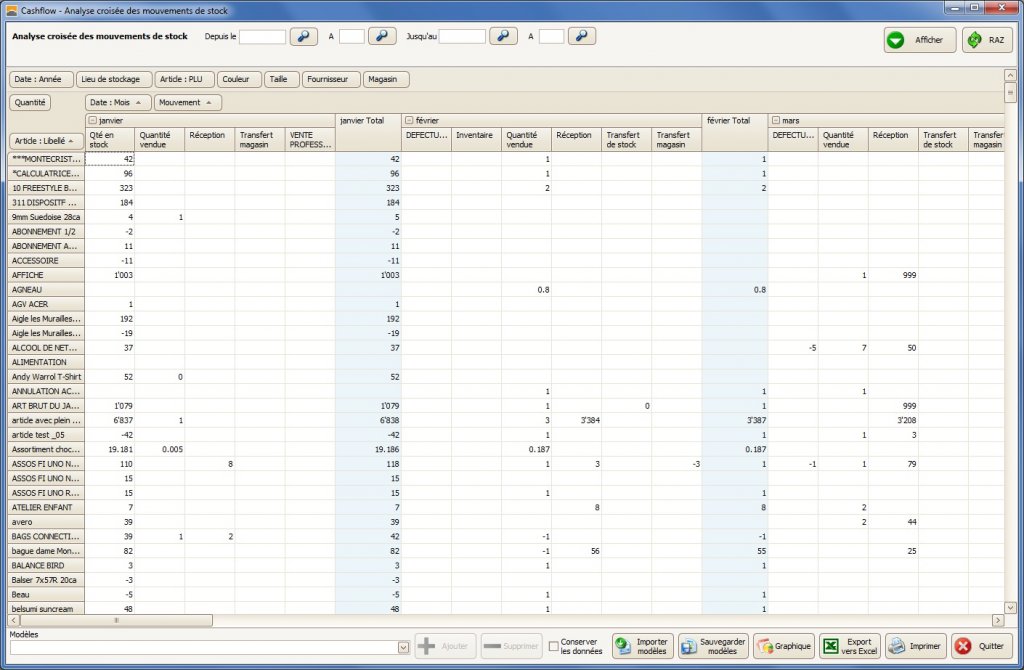1024x670 pixels.
Task: Click the horizontal scrollbar right arrow
Action: click(997, 620)
